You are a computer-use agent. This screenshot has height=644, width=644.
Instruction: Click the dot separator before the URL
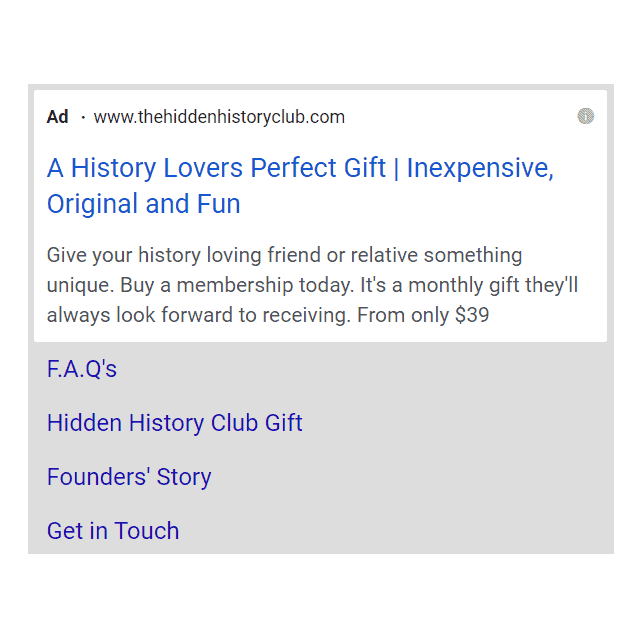tap(82, 117)
